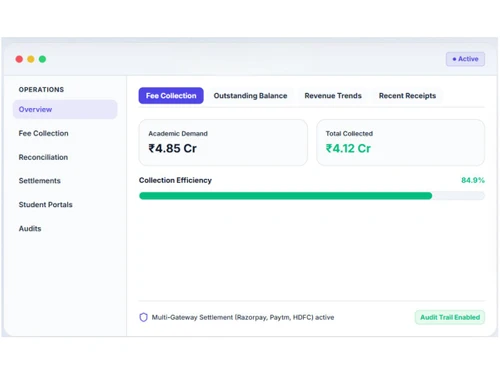Click the ₹4.85 Cr value
Viewport: 500px width, 375px height.
coord(172,148)
